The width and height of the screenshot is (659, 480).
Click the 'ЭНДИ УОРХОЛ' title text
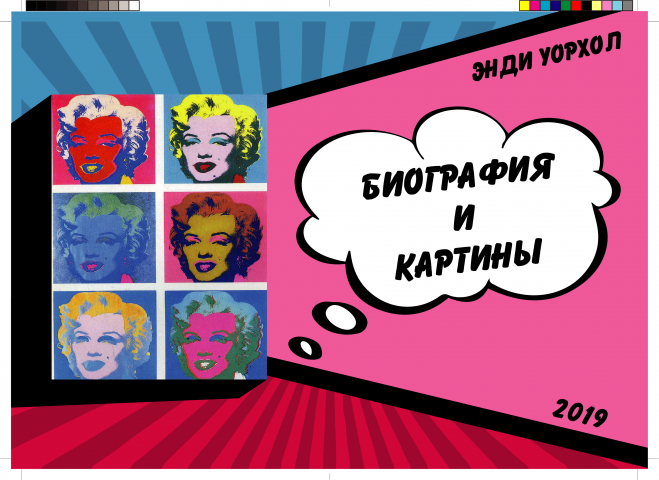(547, 58)
